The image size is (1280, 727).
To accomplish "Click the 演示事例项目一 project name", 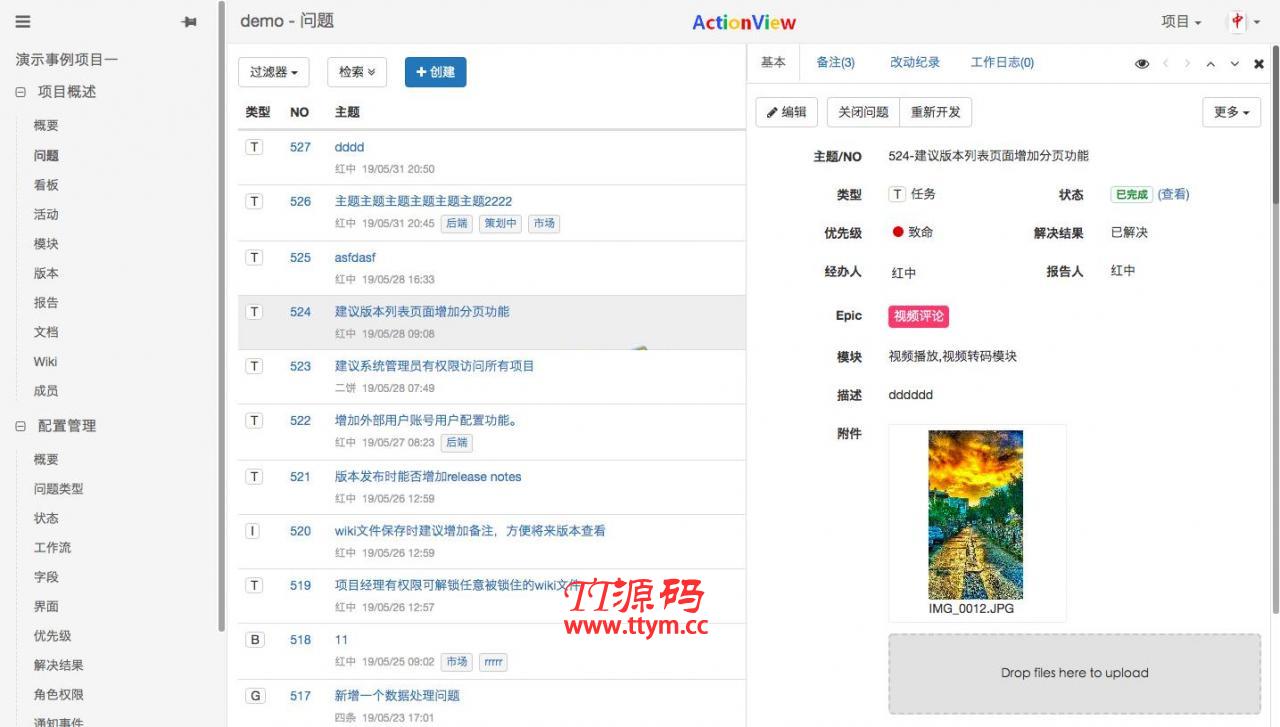I will coord(67,60).
